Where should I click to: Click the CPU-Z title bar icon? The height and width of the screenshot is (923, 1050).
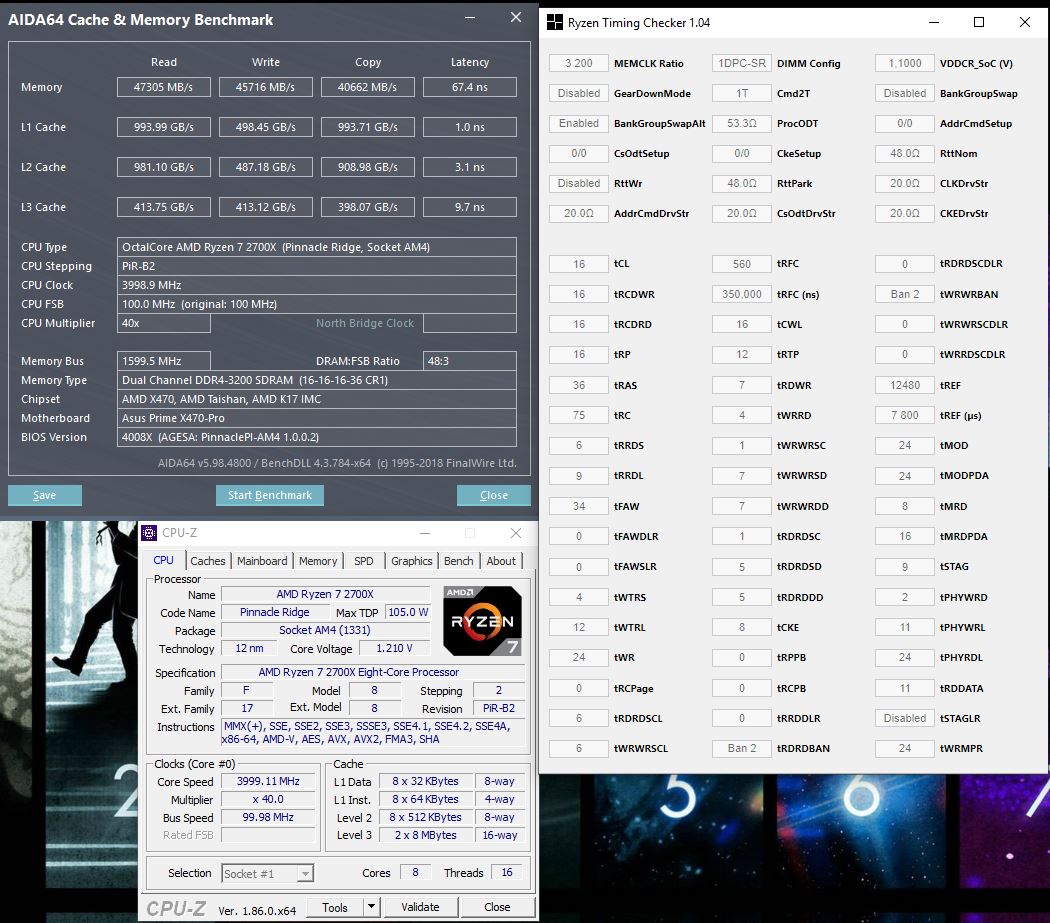coord(149,532)
